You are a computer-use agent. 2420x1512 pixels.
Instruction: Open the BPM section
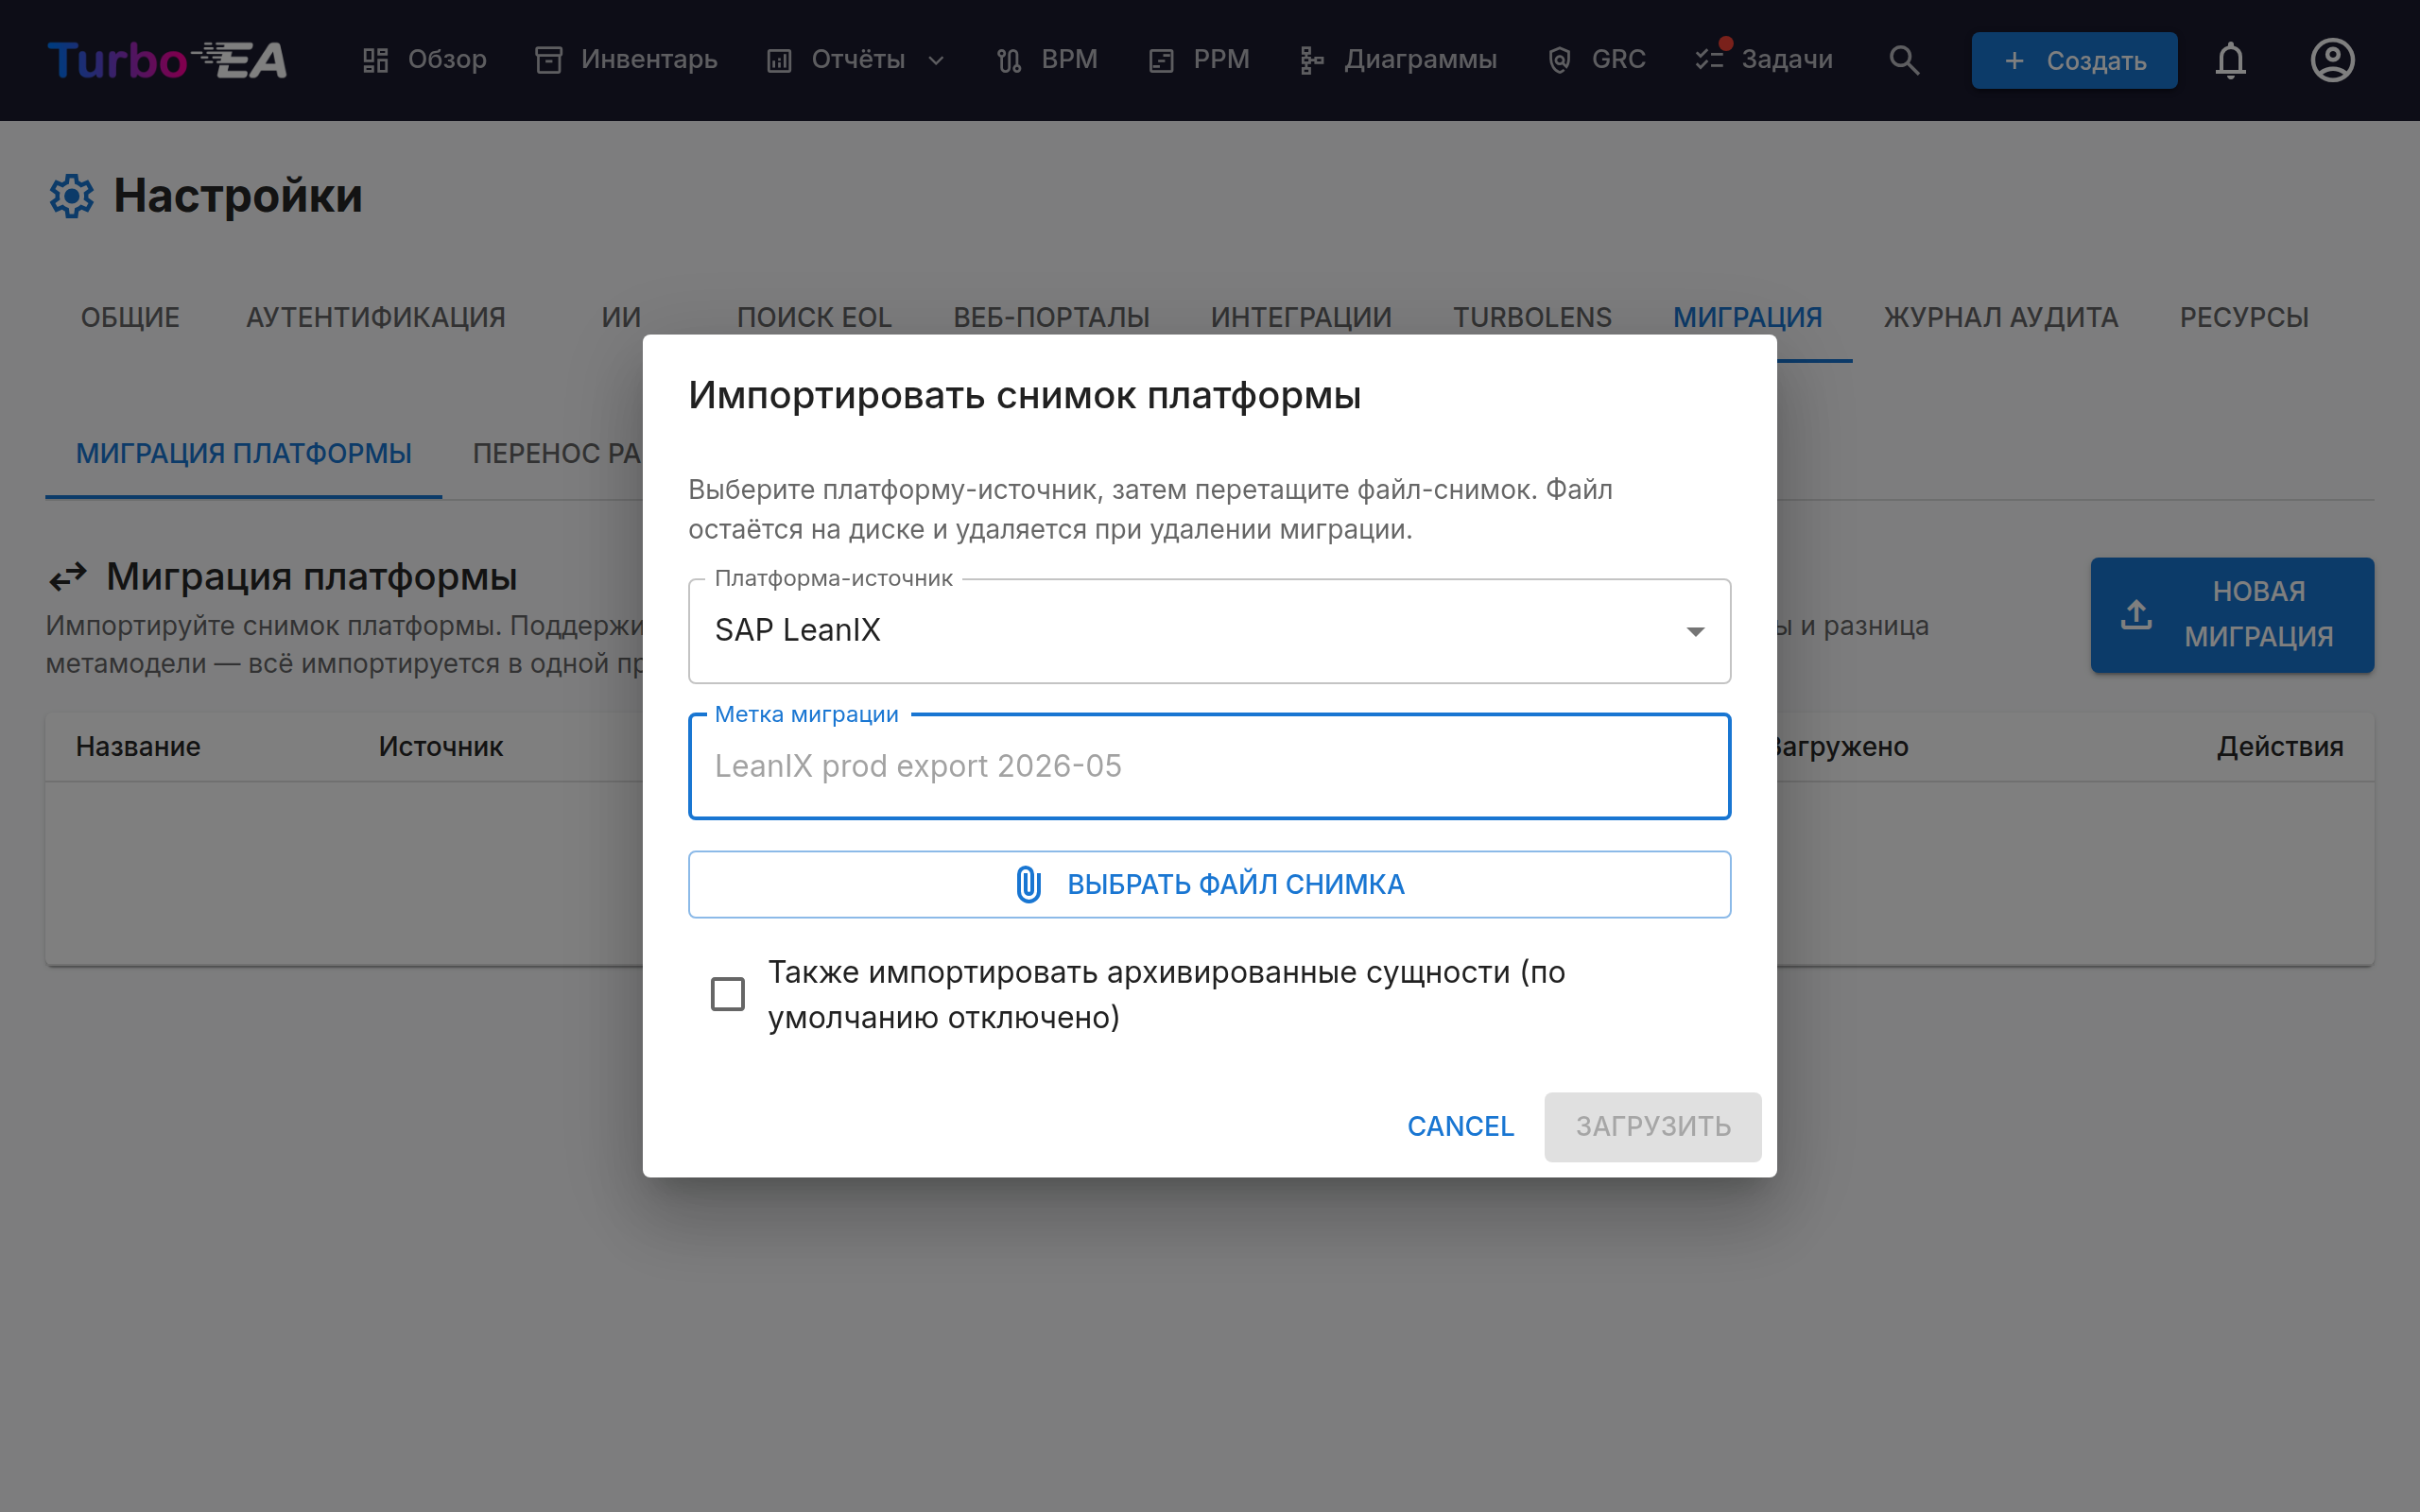(1047, 60)
